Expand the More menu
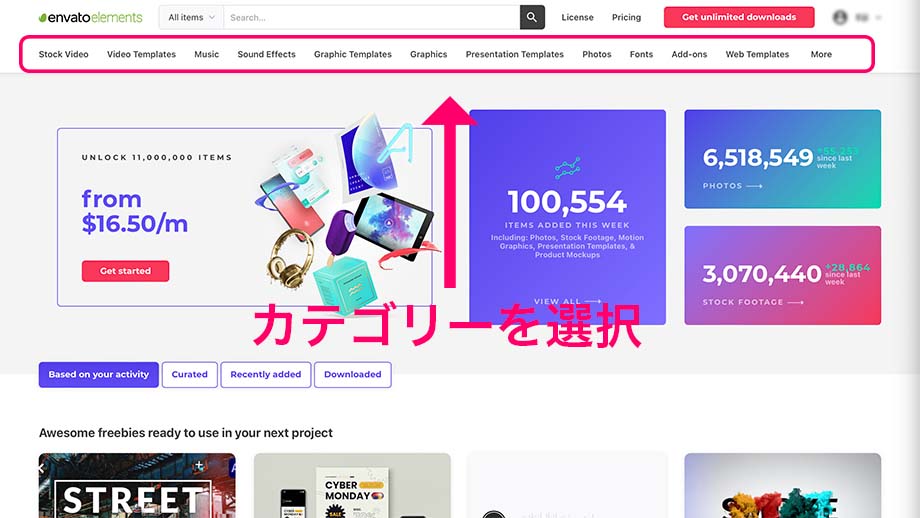 coord(821,54)
